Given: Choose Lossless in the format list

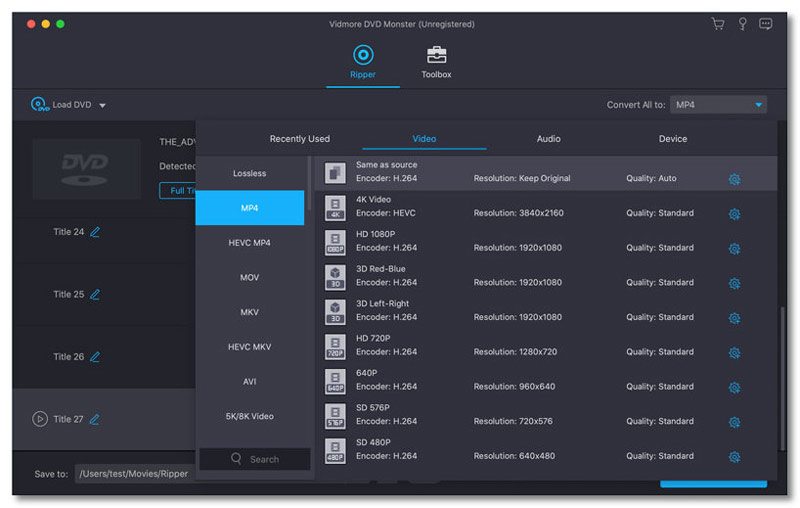Looking at the screenshot, I should coord(249,173).
